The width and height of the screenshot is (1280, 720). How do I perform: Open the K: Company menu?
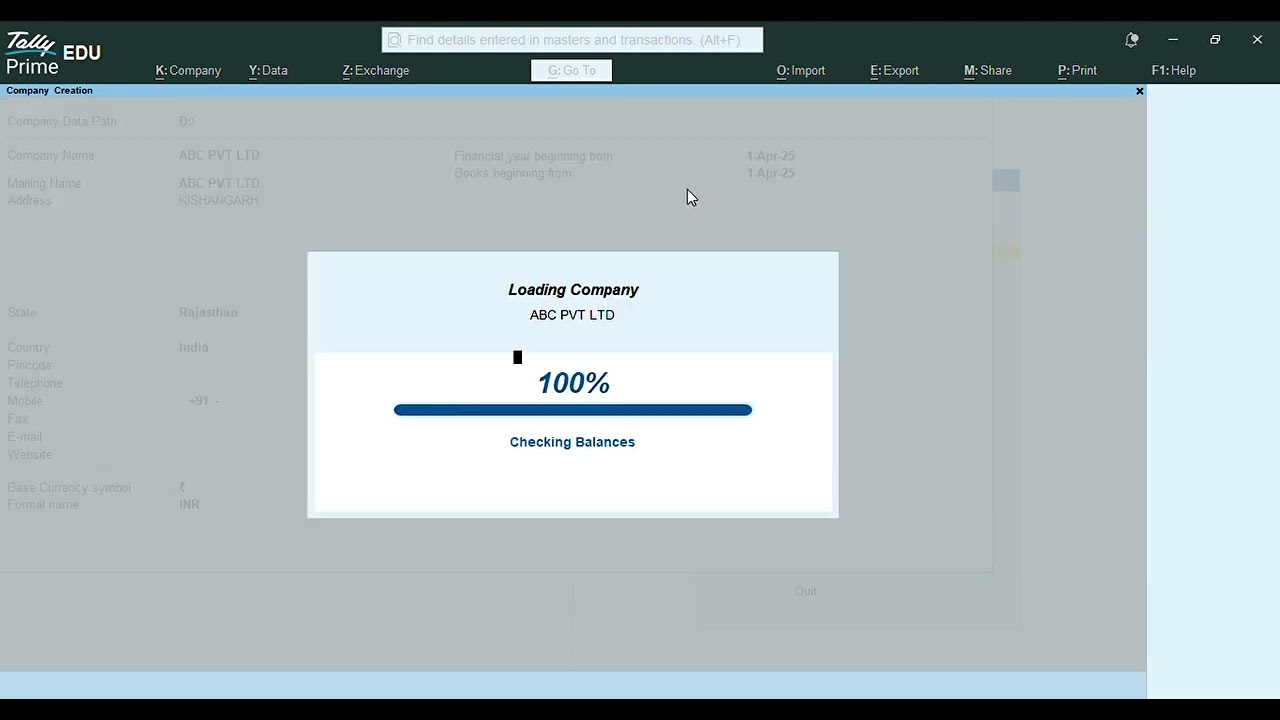[x=188, y=71]
